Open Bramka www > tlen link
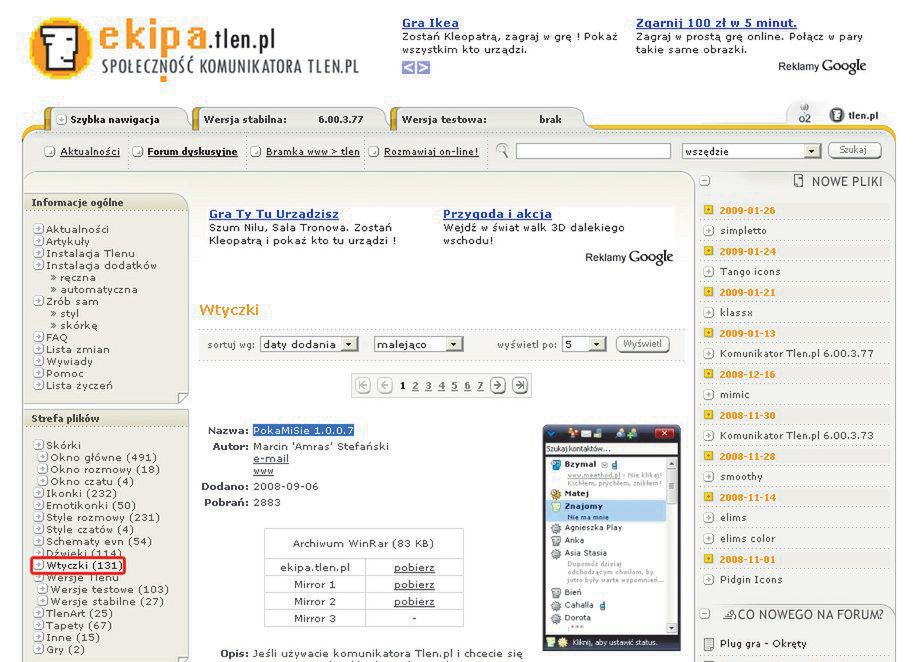This screenshot has width=917, height=662. [x=313, y=151]
